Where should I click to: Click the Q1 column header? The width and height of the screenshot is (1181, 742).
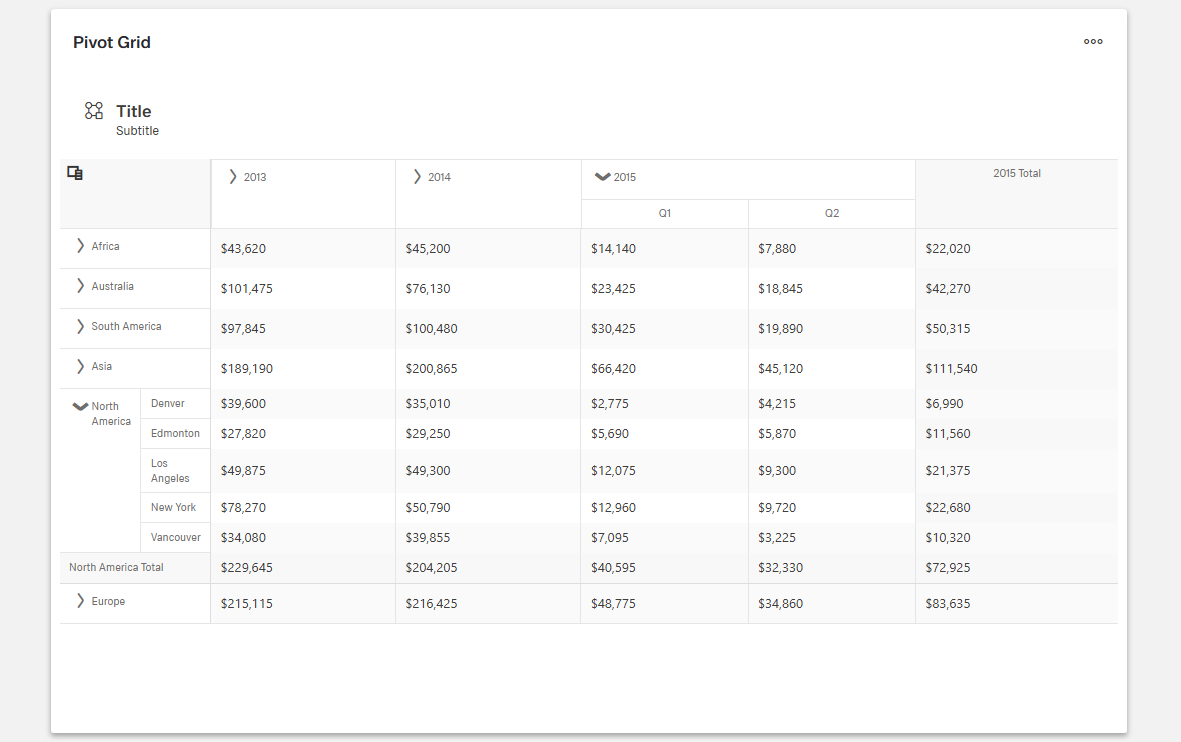click(665, 213)
